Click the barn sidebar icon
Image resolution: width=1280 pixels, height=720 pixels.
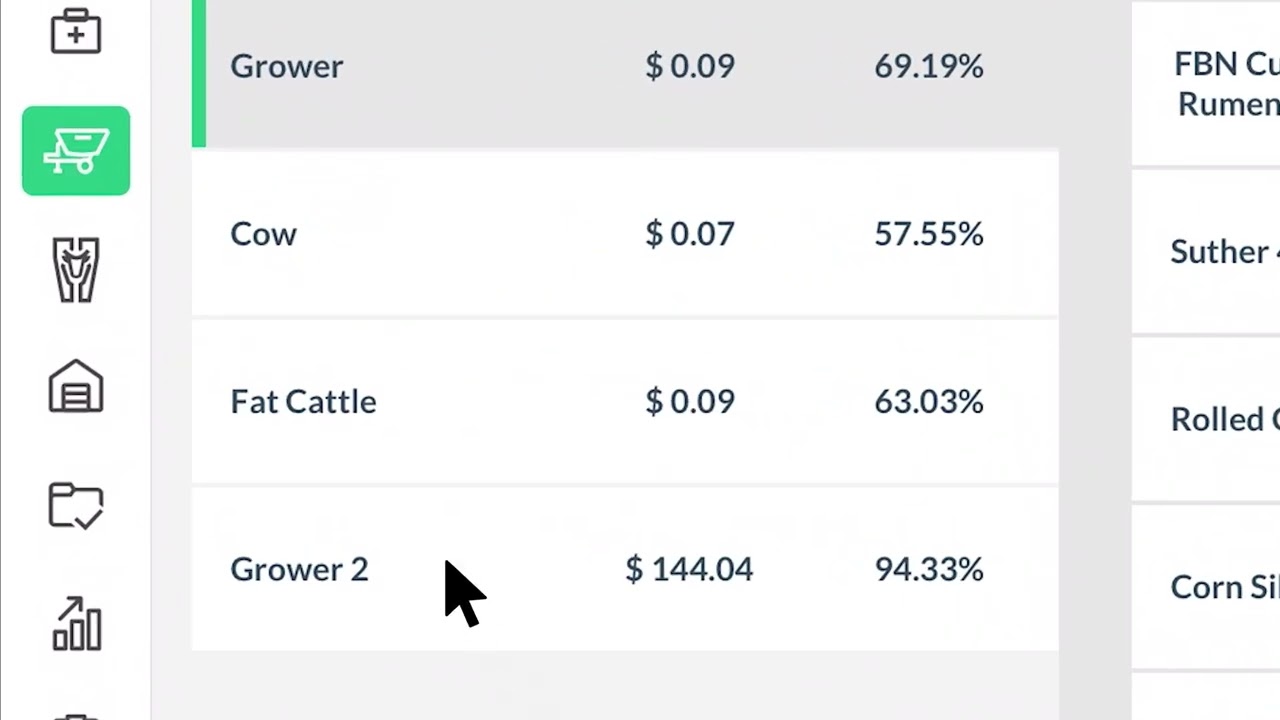click(x=76, y=387)
